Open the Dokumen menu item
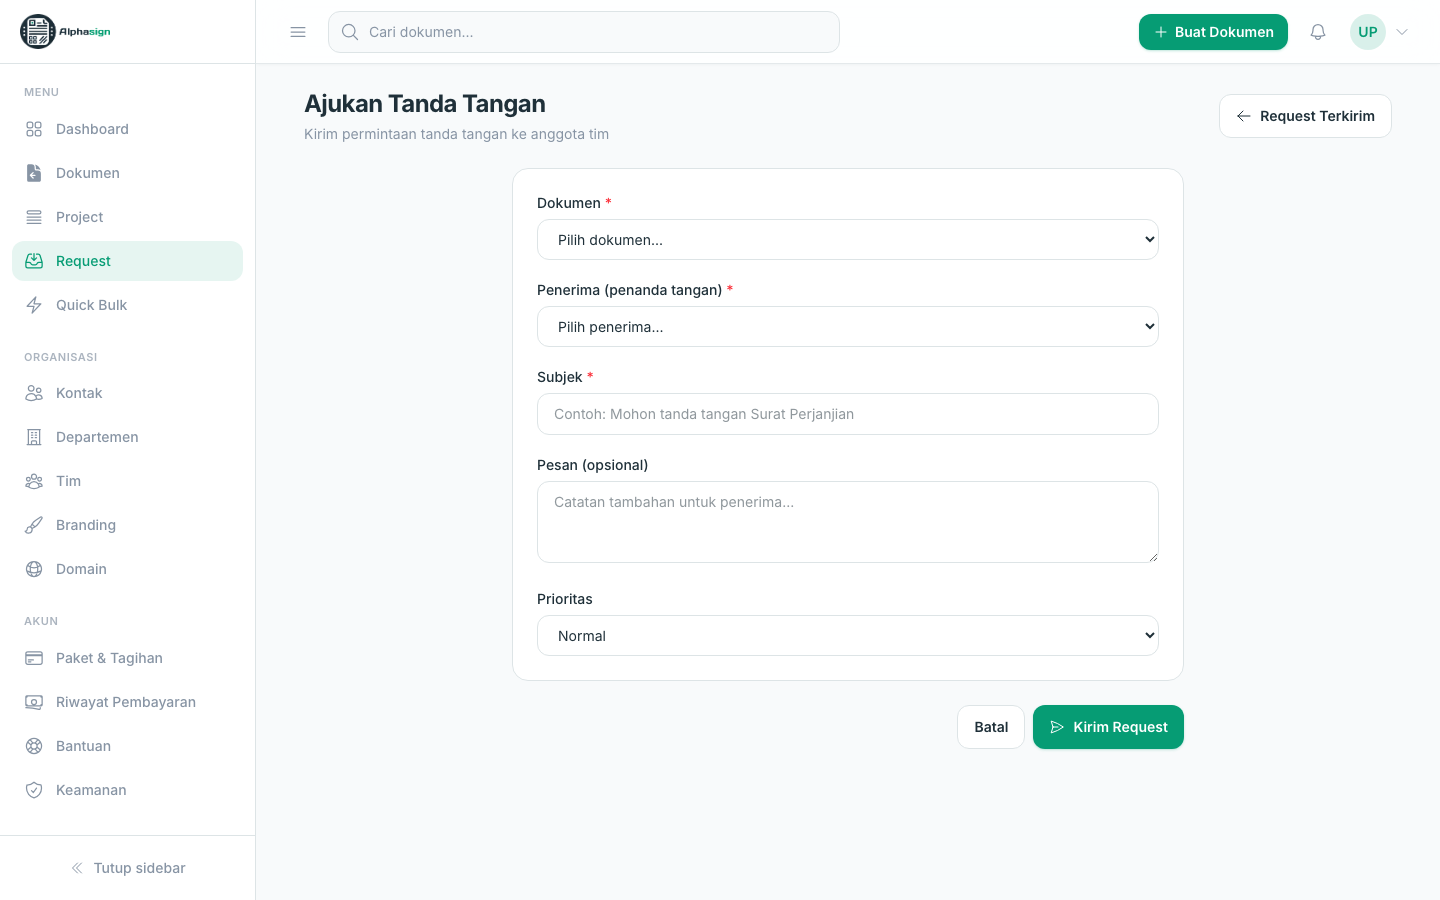1440x900 pixels. (x=127, y=173)
